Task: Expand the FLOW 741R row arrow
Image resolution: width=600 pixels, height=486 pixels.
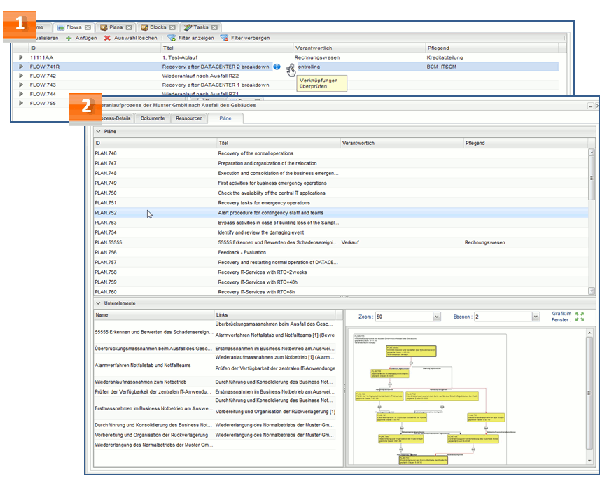Action: tap(21, 67)
